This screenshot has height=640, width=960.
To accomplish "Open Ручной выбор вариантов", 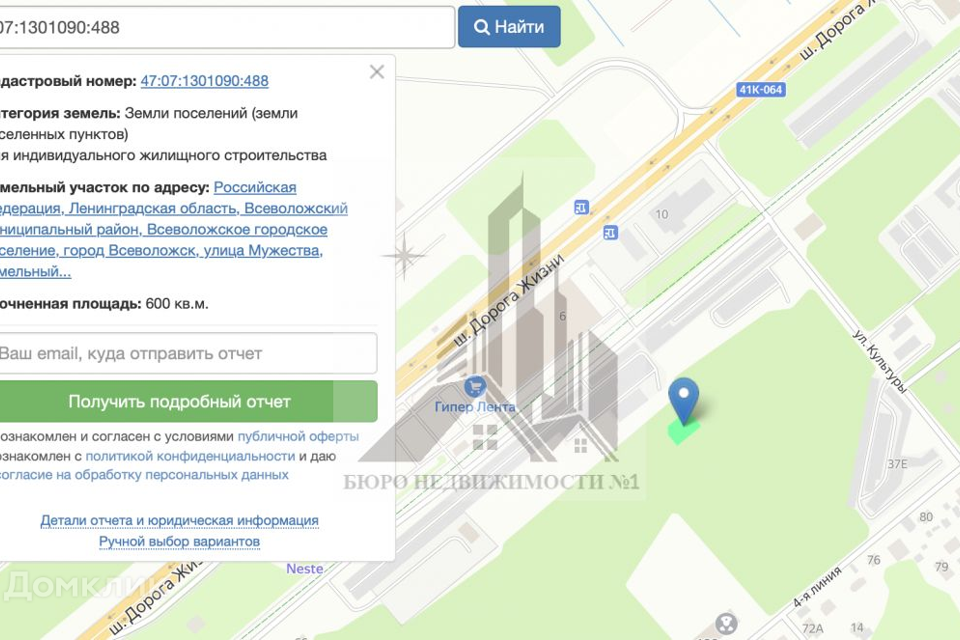I will 179,541.
